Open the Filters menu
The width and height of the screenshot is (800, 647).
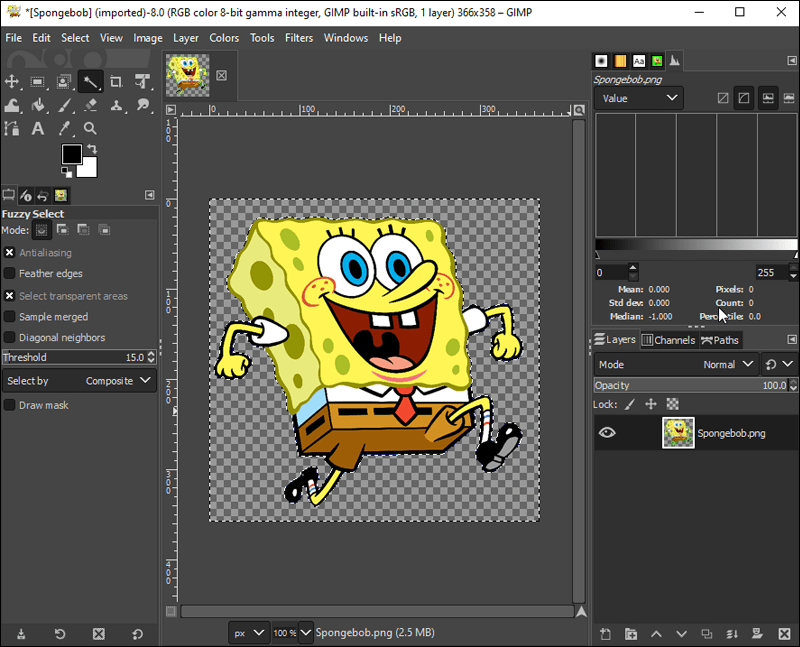click(298, 38)
